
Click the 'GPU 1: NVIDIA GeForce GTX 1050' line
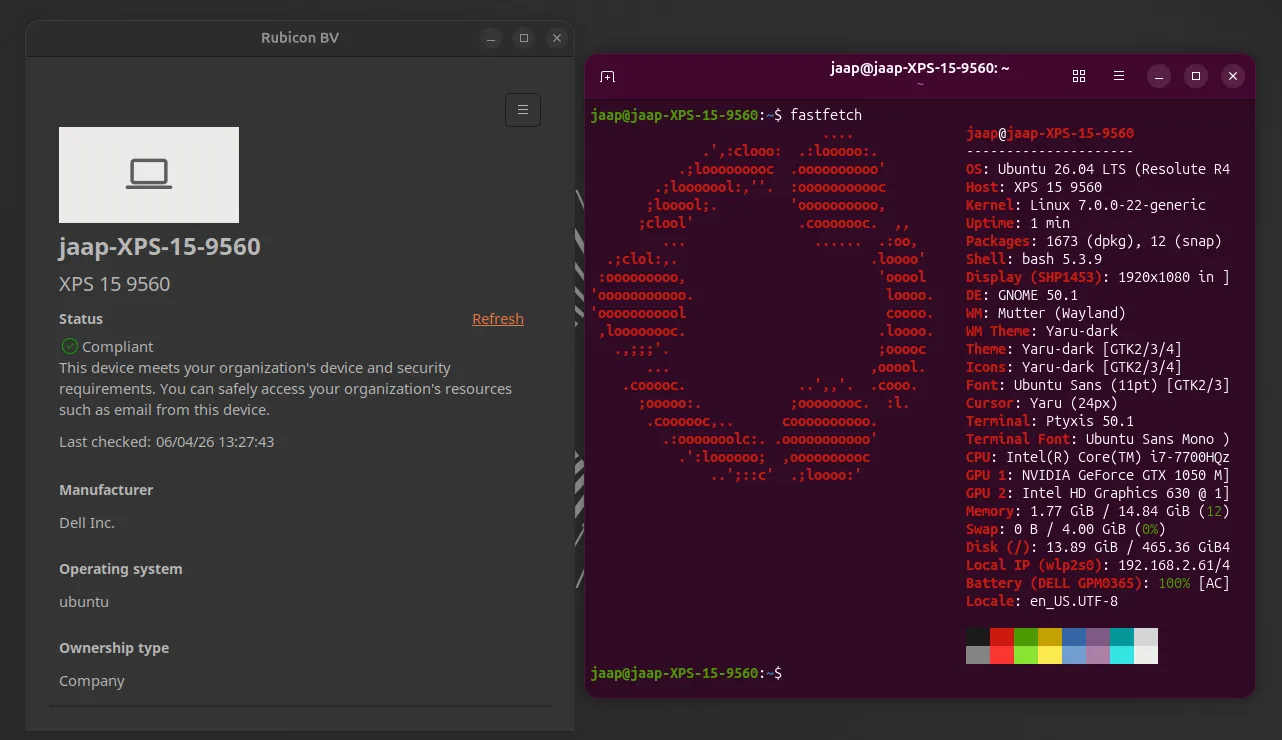1098,475
